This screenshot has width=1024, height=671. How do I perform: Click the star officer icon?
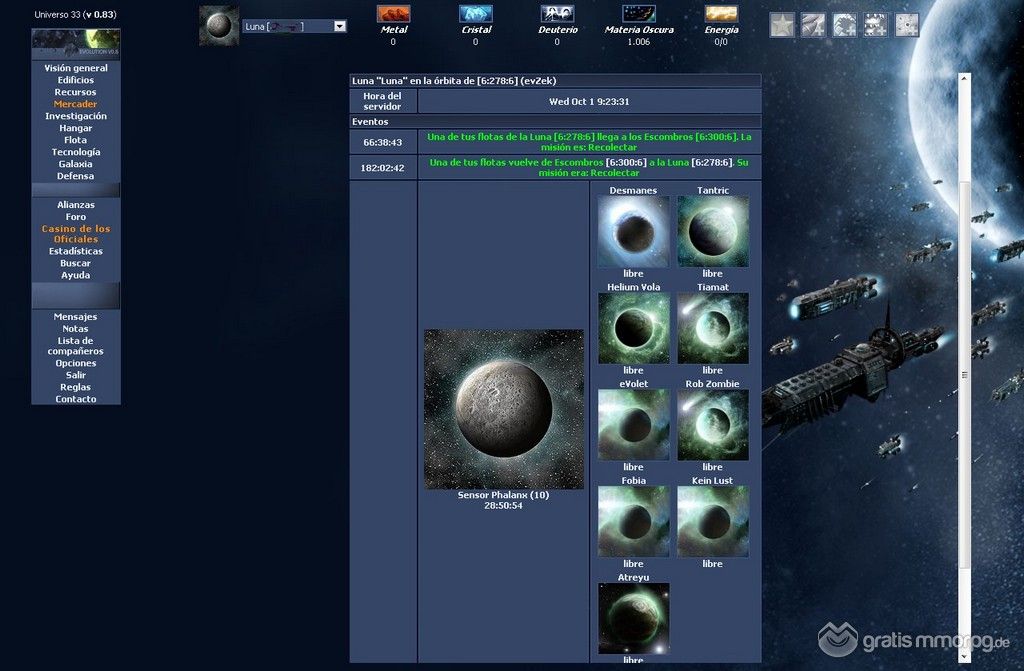(x=782, y=25)
